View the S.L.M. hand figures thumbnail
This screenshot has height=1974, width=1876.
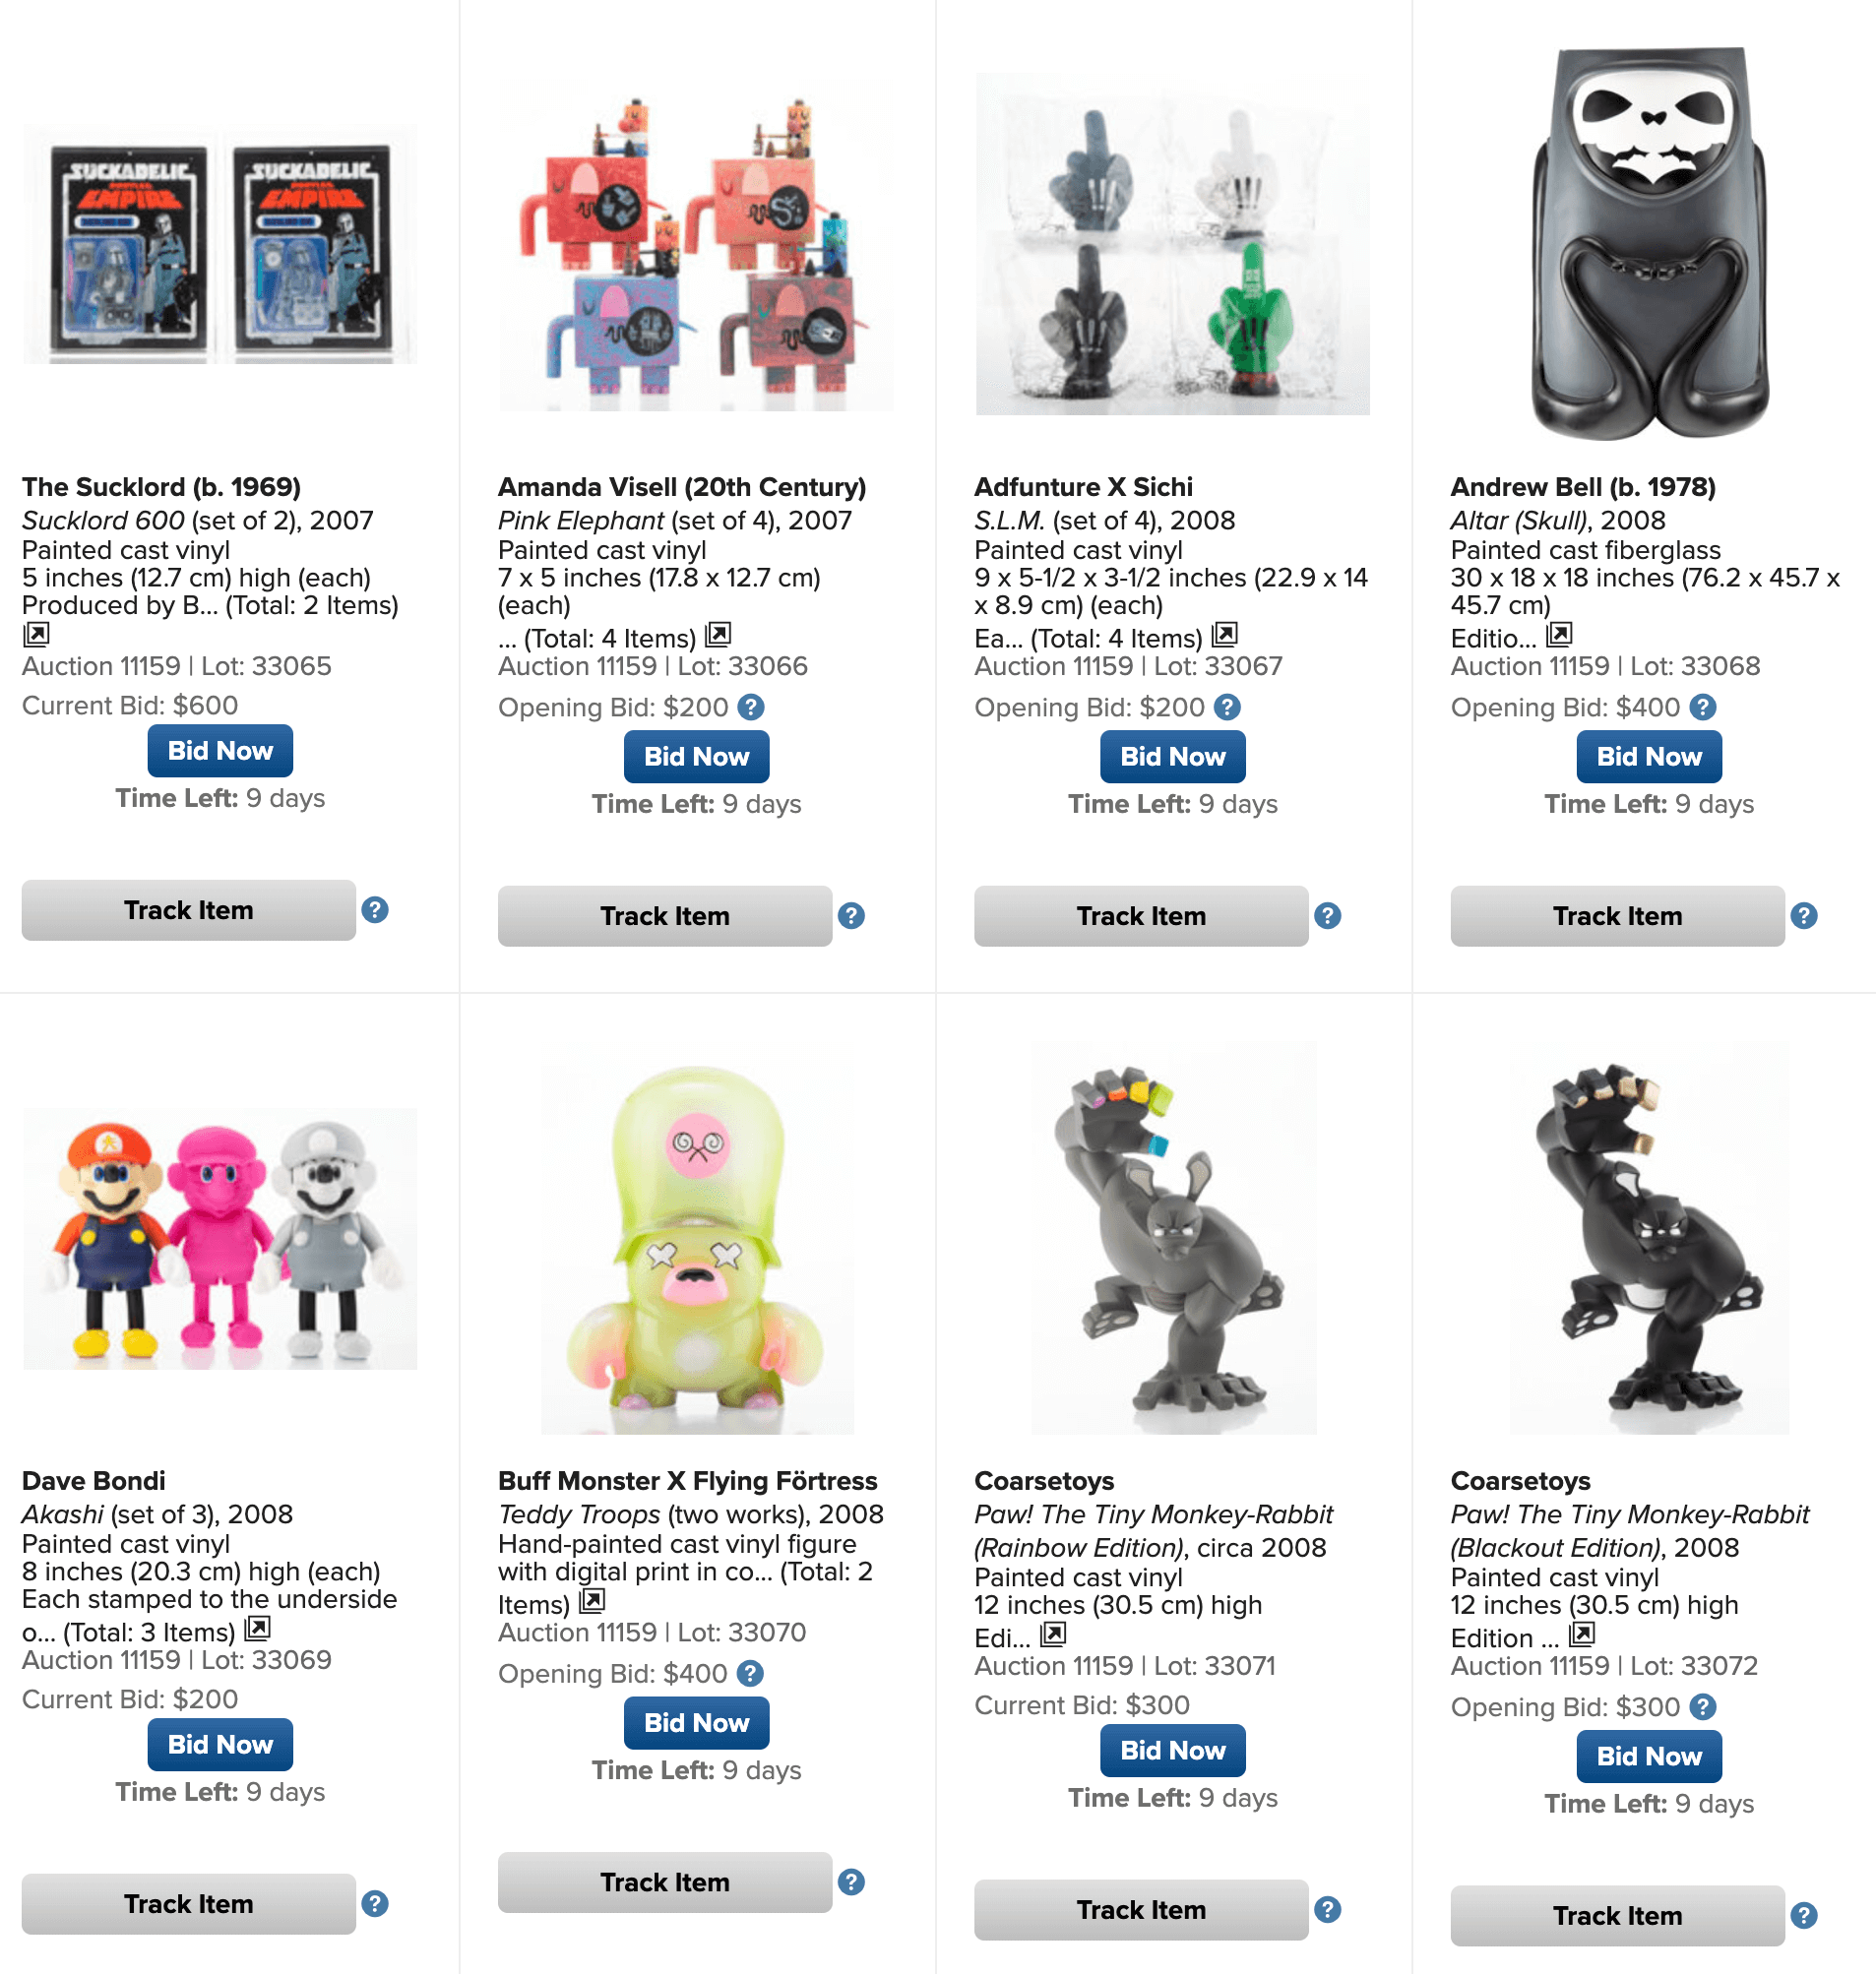pos(1173,243)
